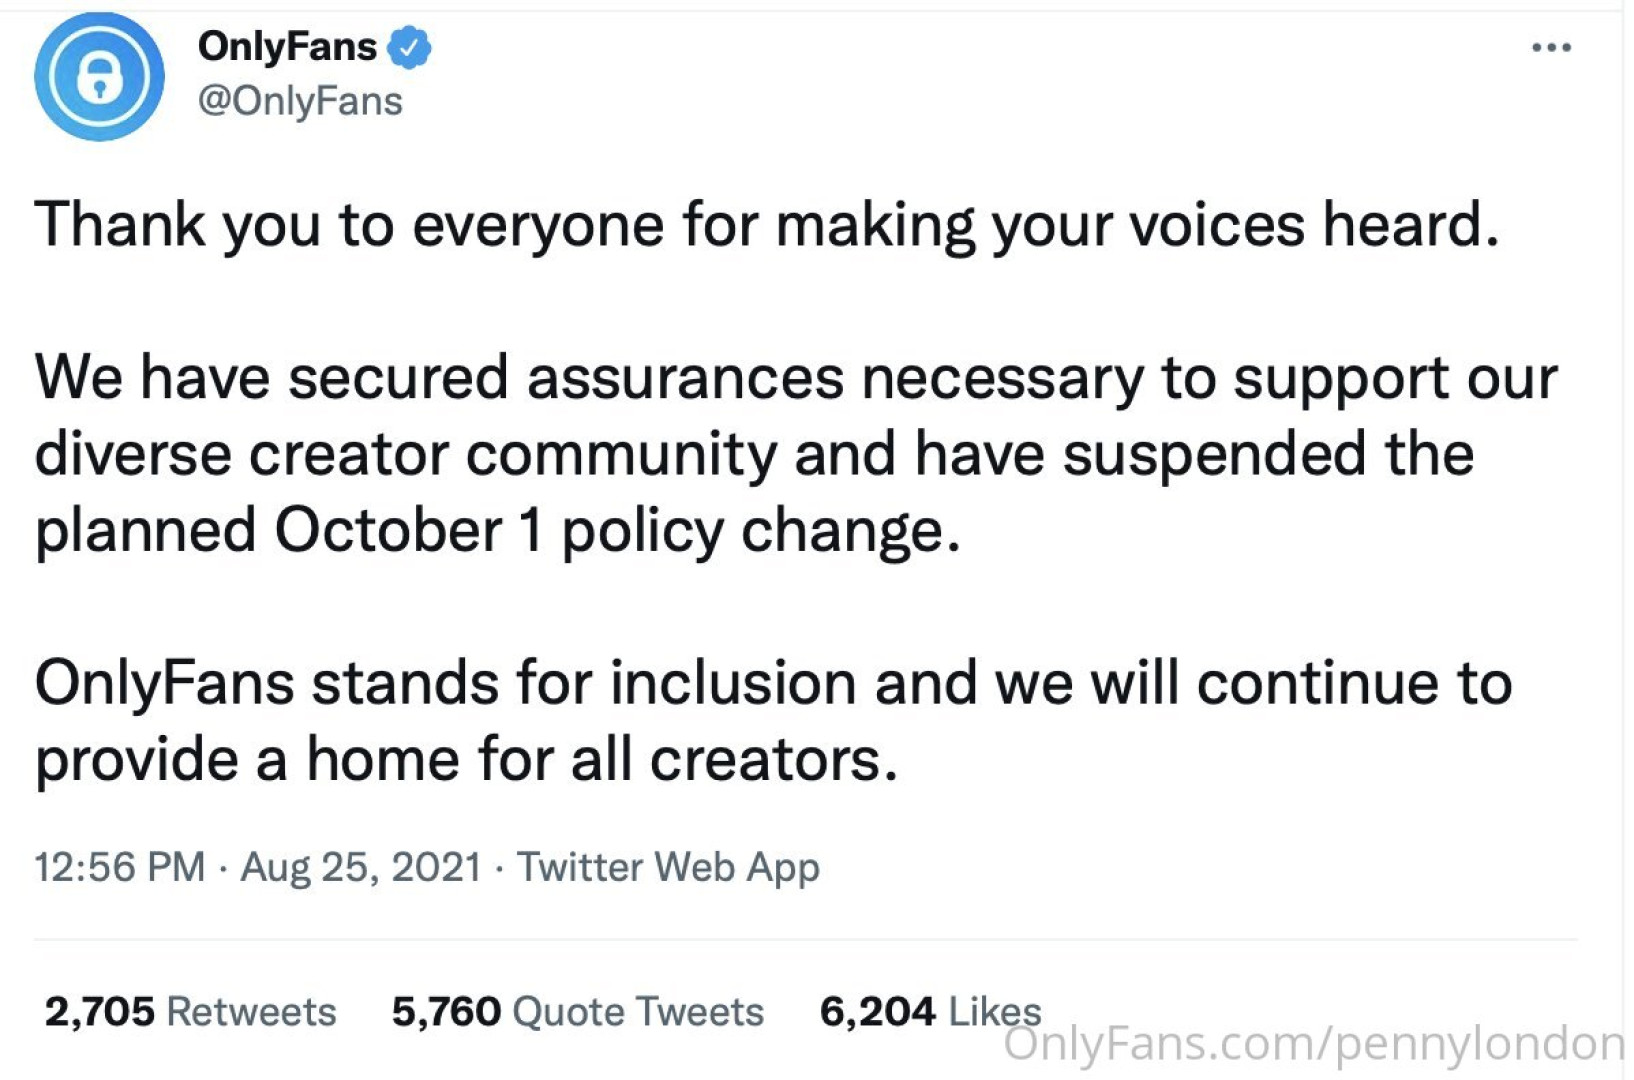The width and height of the screenshot is (1634, 1080).
Task: Click the padlock symbol inside the logo
Action: (99, 78)
